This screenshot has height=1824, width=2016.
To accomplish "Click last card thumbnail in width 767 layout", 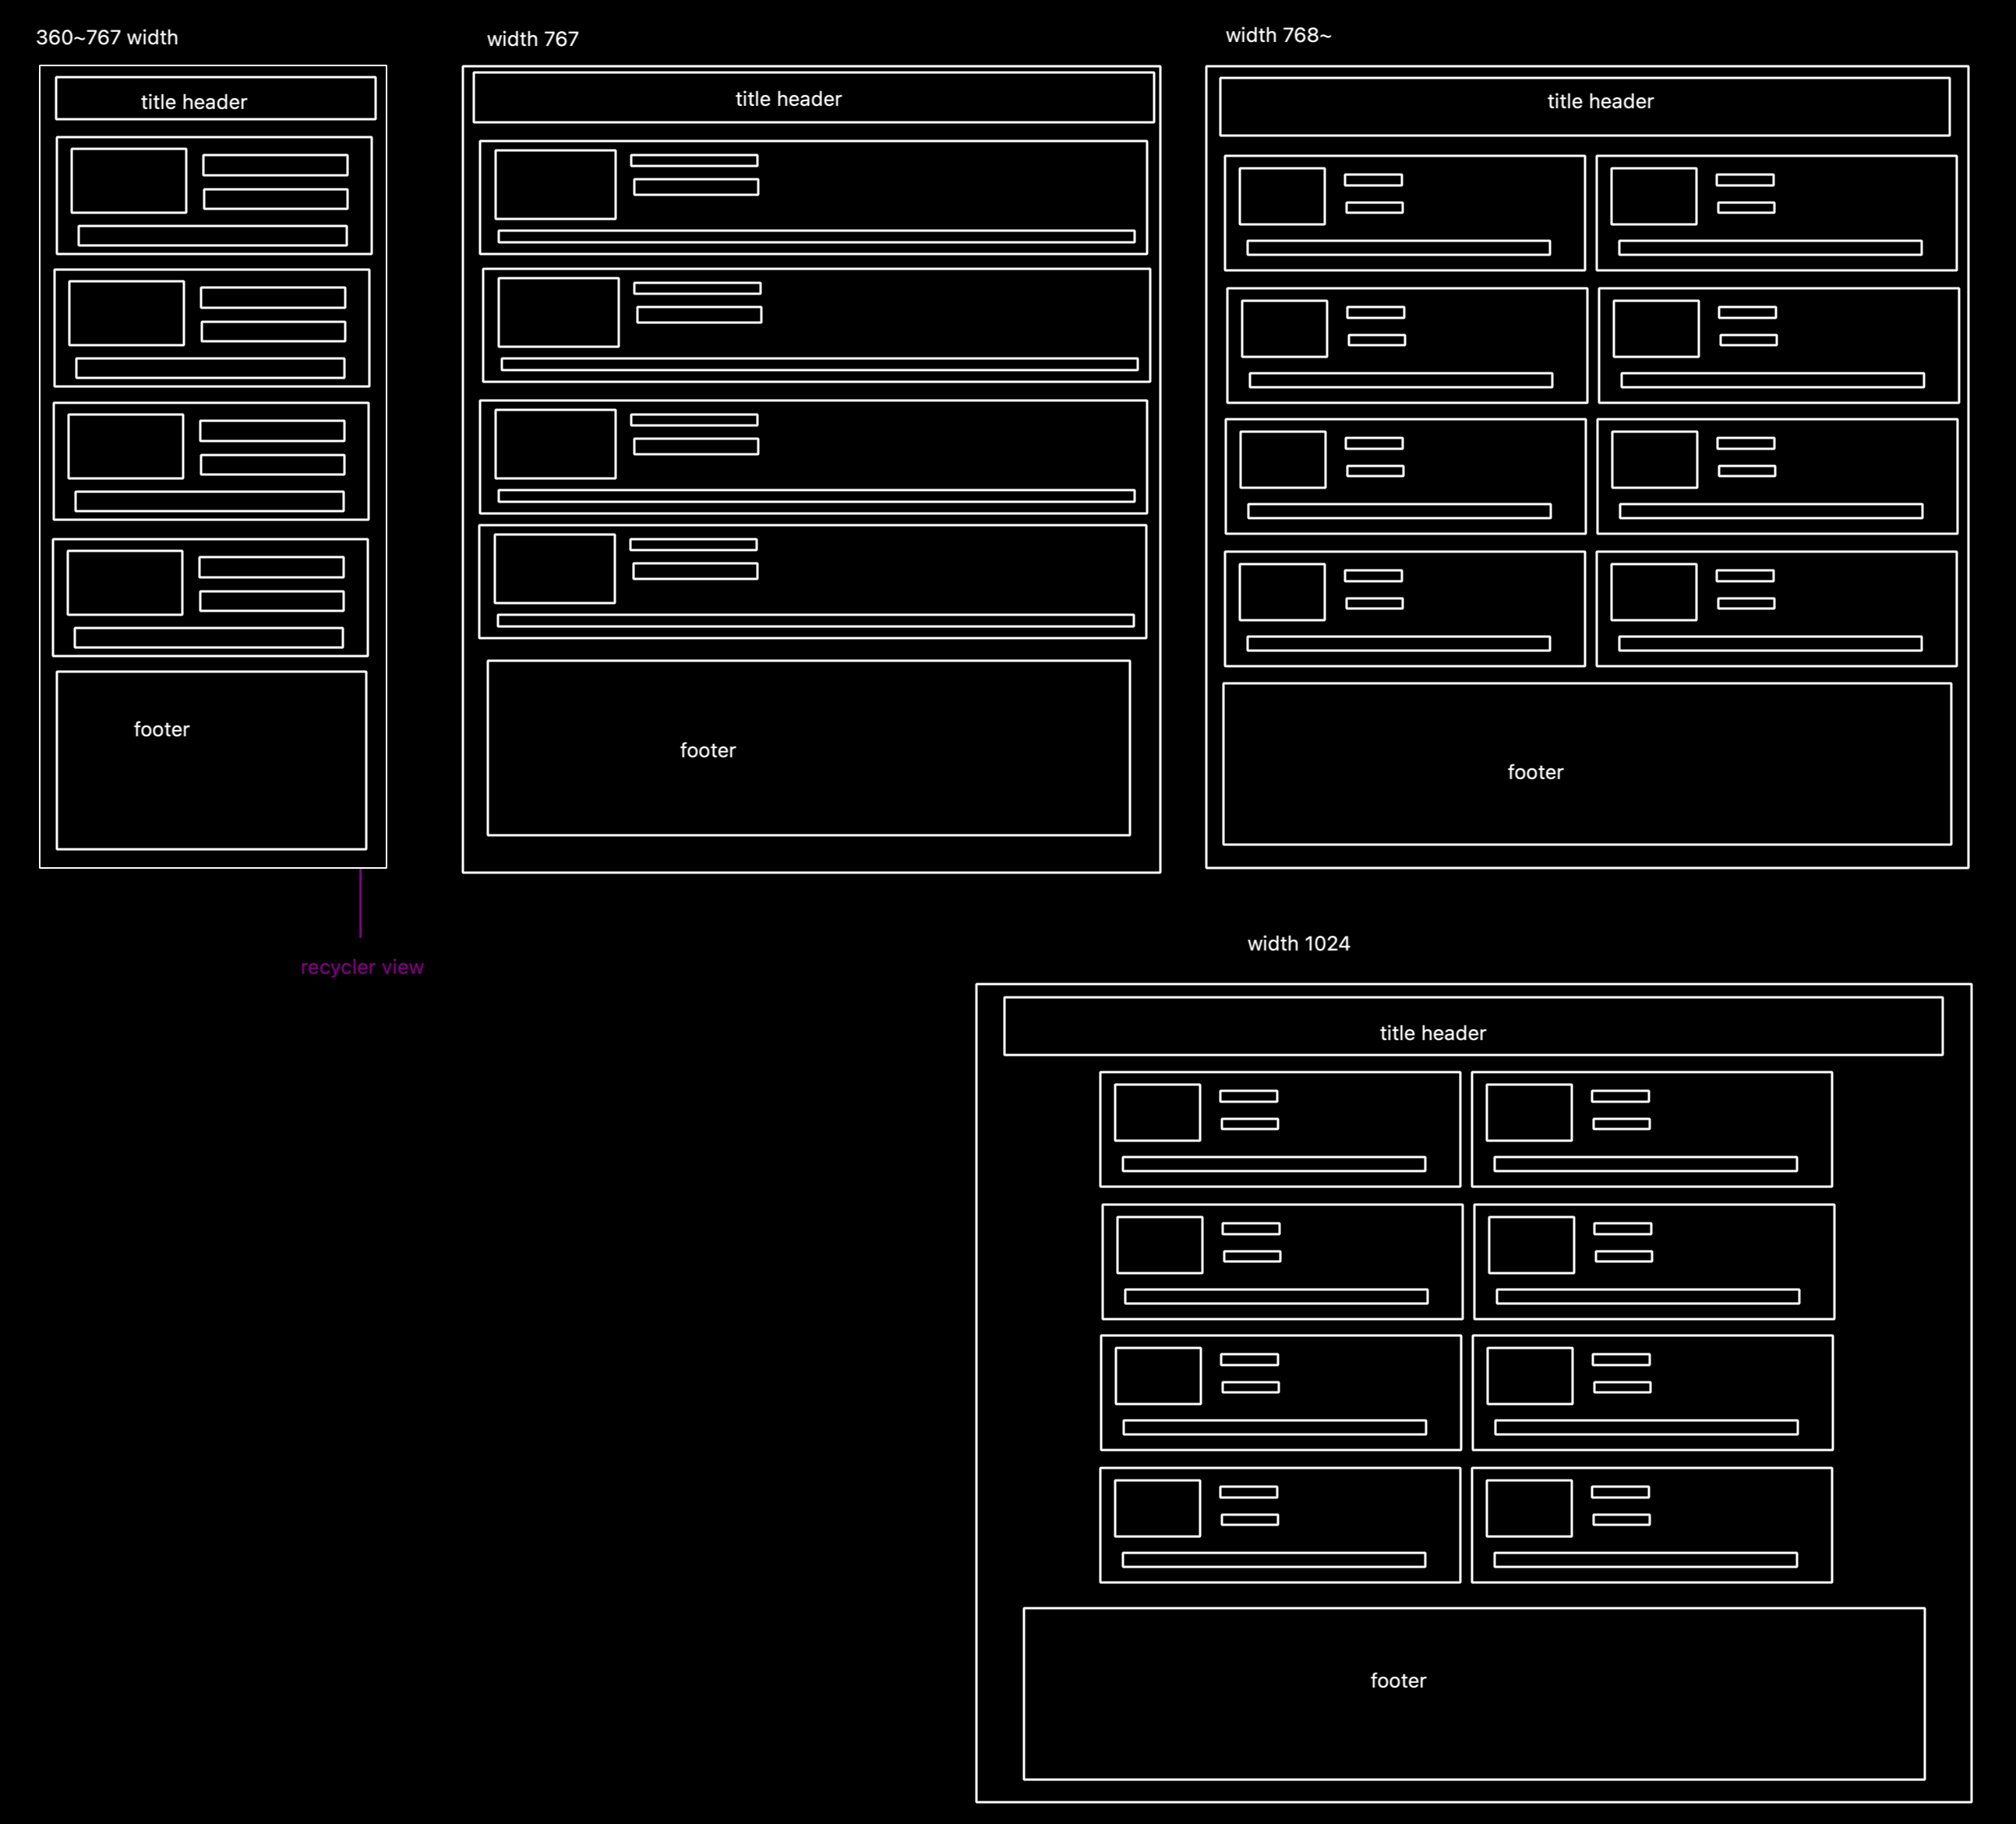I will click(554, 569).
